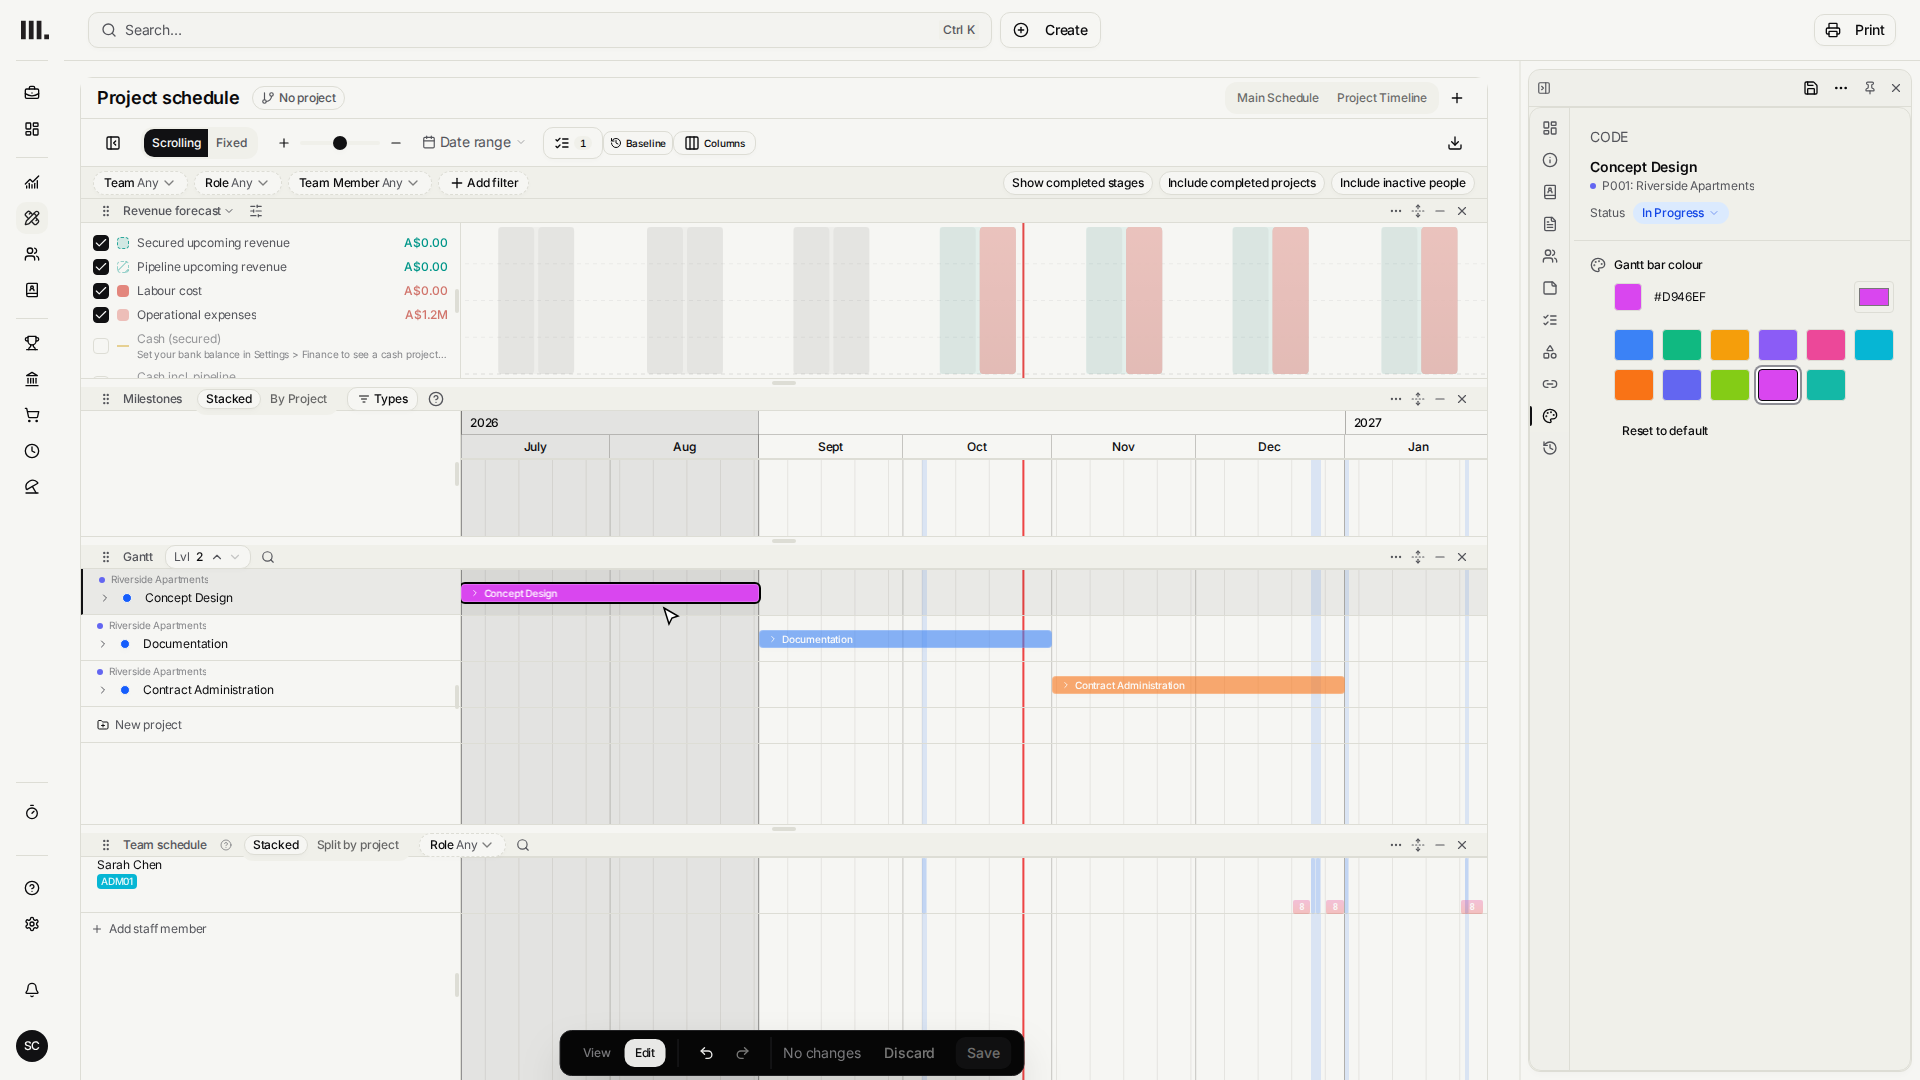Select the orange colour swatch

click(1634, 385)
